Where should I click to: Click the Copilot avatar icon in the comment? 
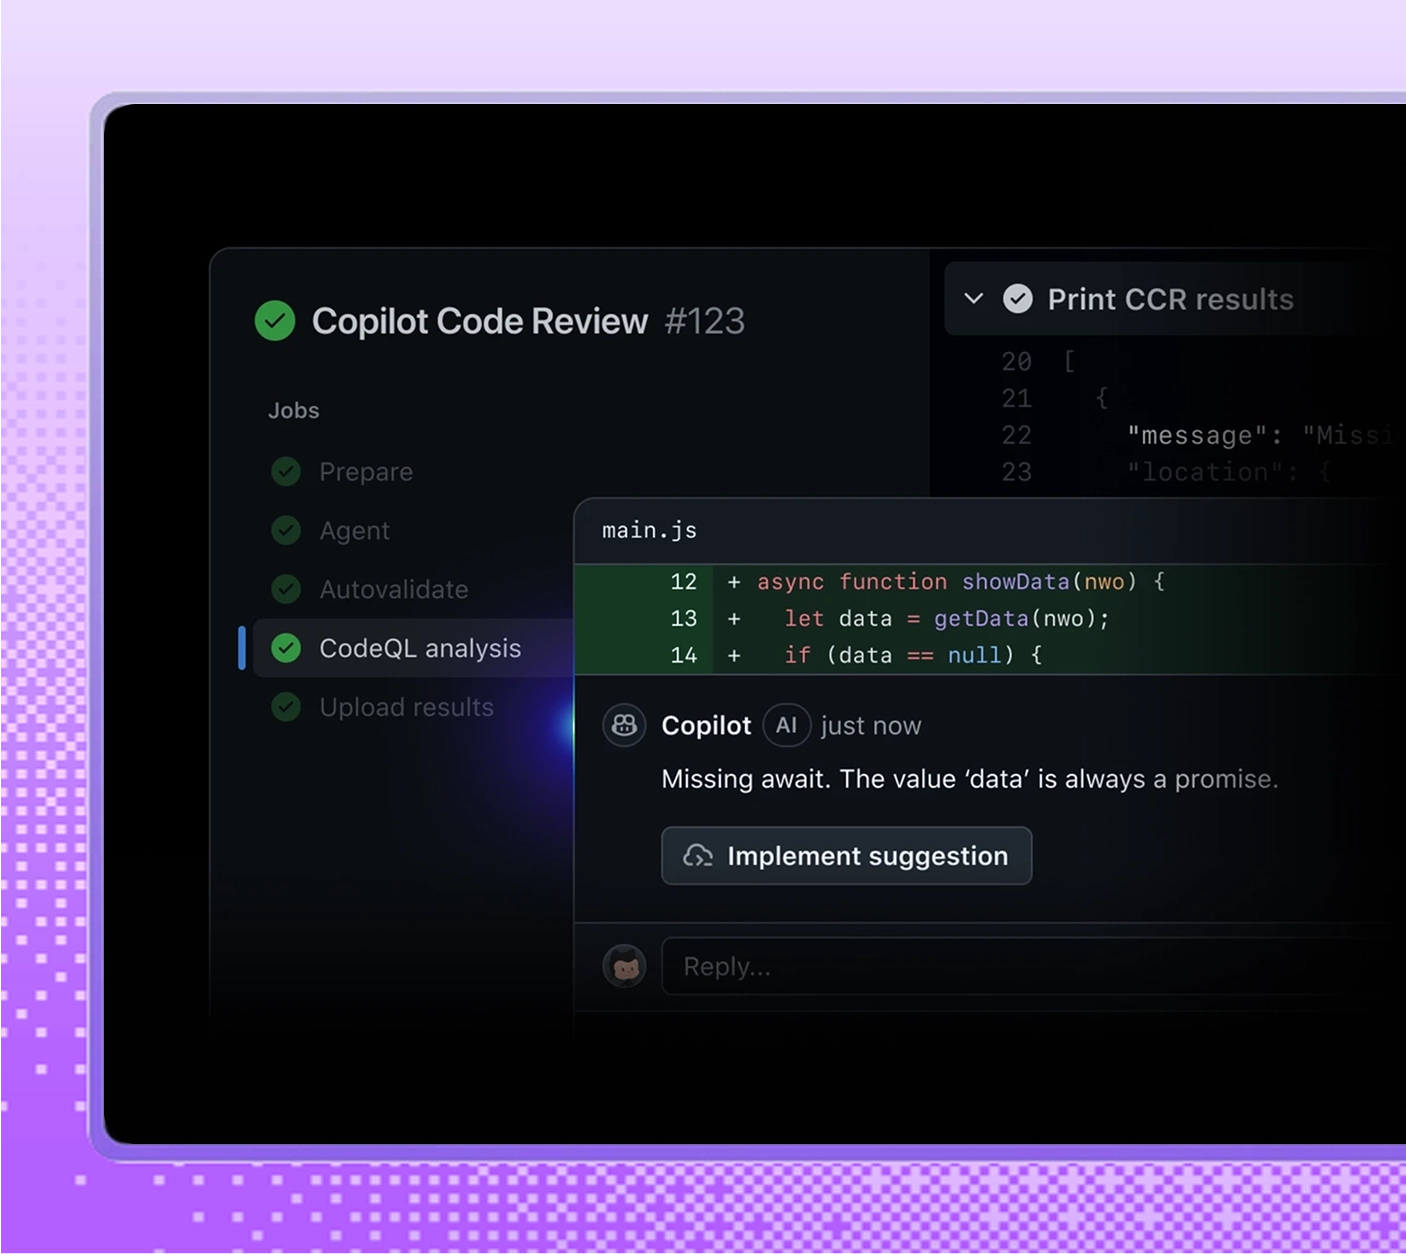624,725
